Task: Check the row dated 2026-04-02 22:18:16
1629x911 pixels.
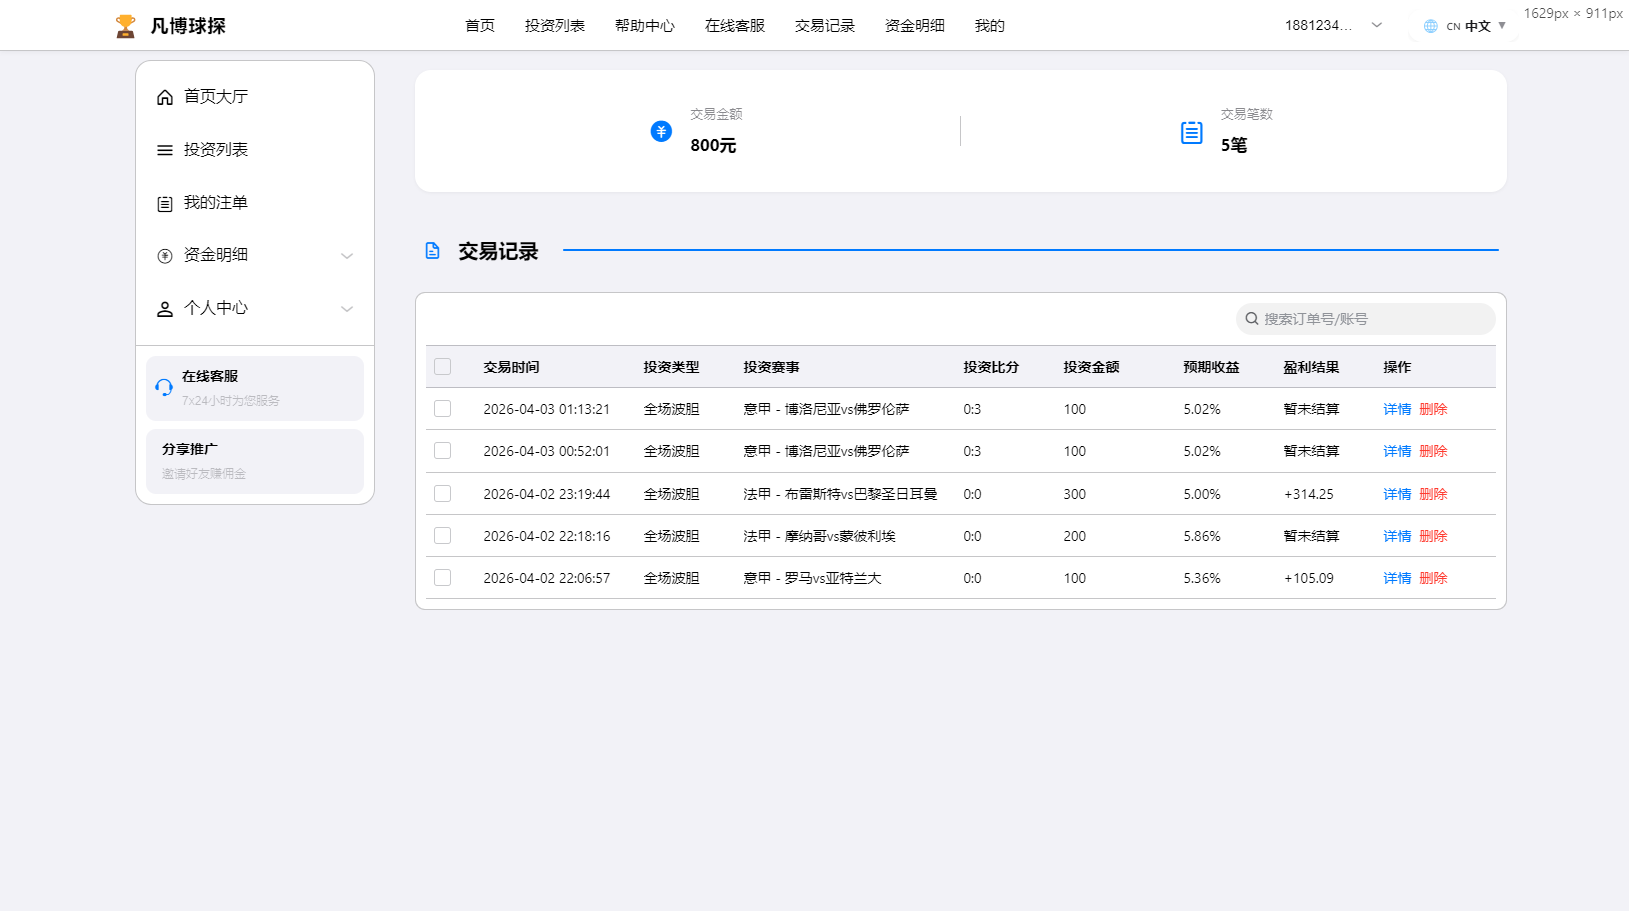Action: point(443,536)
